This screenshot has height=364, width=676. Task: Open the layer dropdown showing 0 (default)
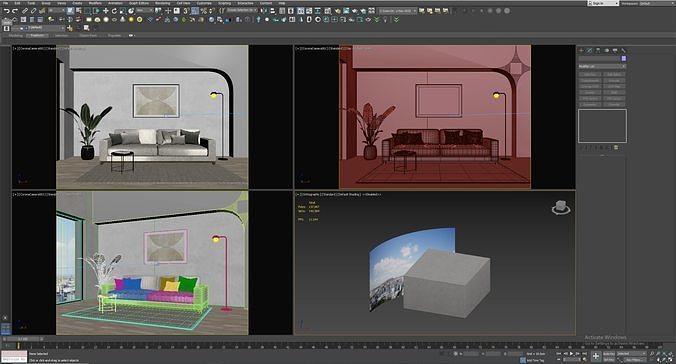pos(38,28)
